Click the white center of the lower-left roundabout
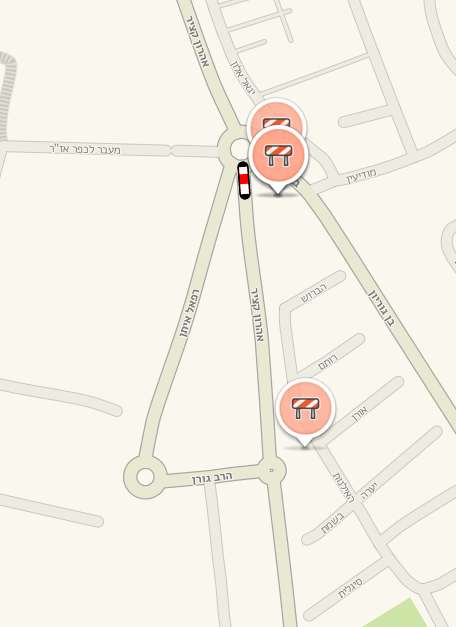The width and height of the screenshot is (456, 627). [145, 477]
